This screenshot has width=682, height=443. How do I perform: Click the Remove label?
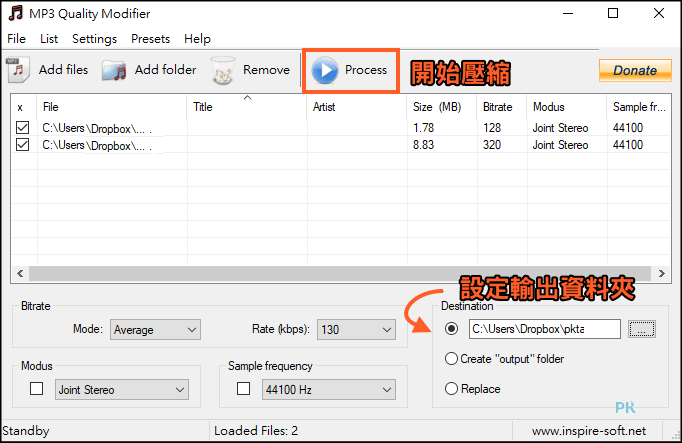266,70
